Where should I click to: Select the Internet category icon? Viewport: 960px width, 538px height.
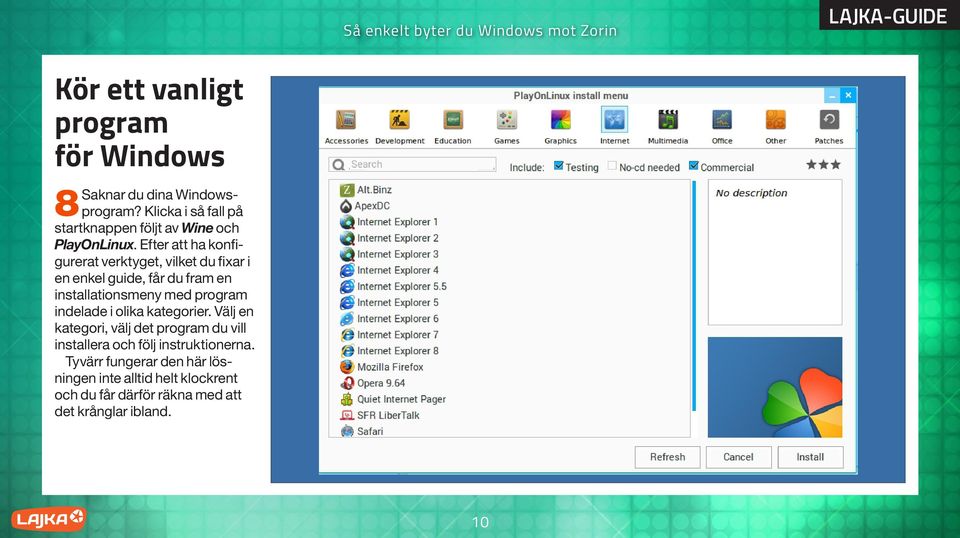point(614,120)
